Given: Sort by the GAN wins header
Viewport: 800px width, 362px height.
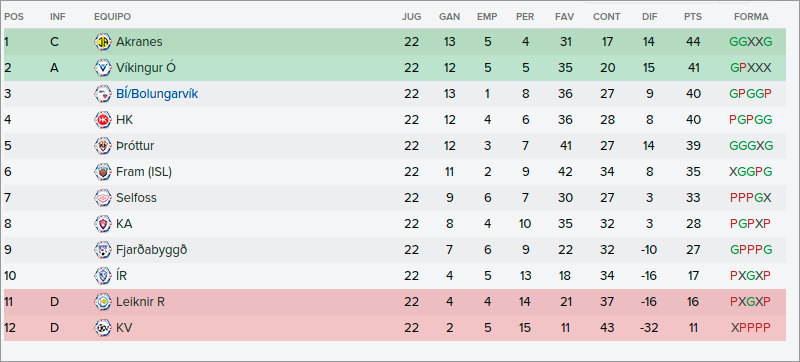Looking at the screenshot, I should click(x=449, y=17).
